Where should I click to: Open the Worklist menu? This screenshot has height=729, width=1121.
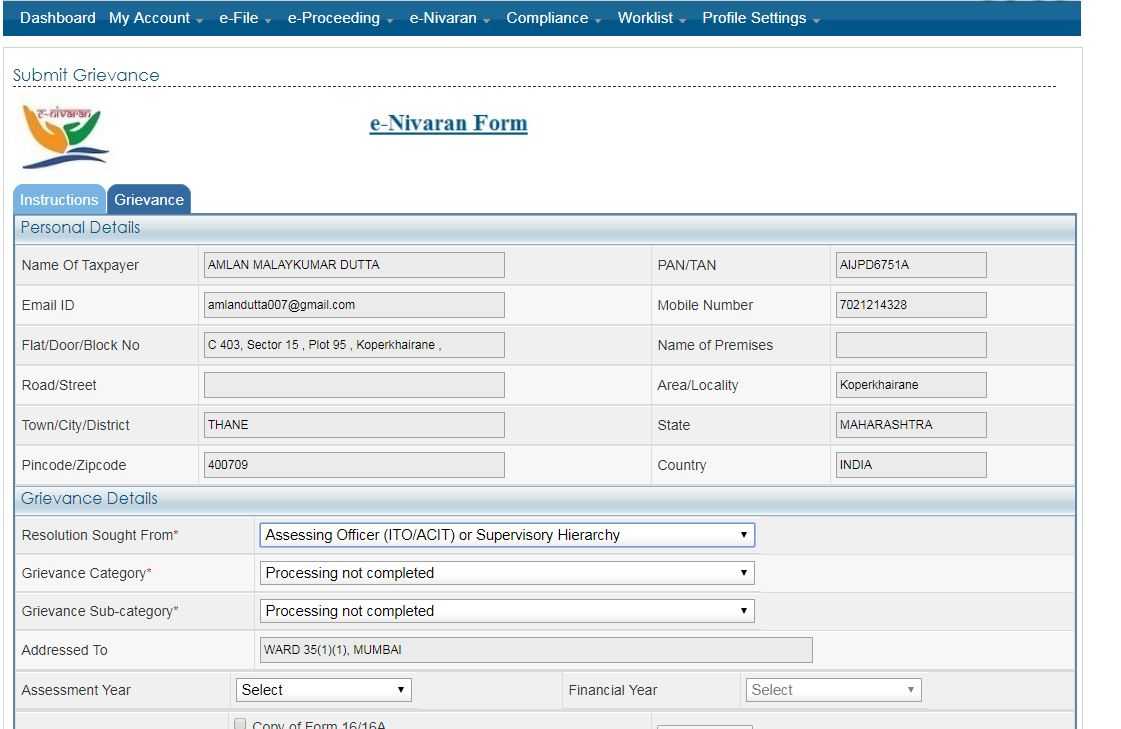[651, 18]
